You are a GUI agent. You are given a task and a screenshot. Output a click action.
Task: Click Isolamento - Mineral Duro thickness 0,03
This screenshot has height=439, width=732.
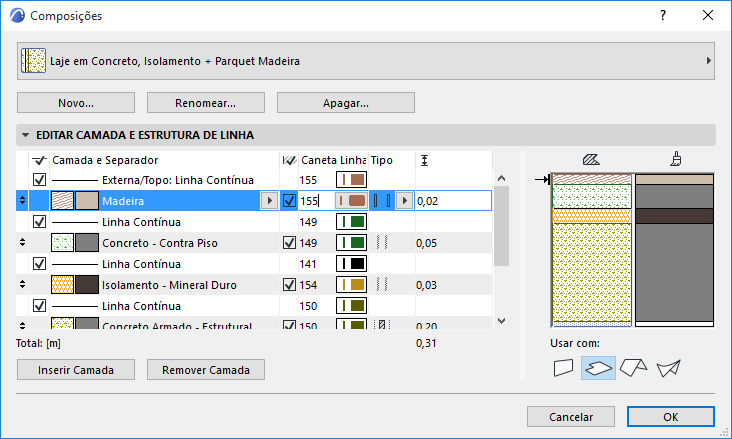point(427,285)
